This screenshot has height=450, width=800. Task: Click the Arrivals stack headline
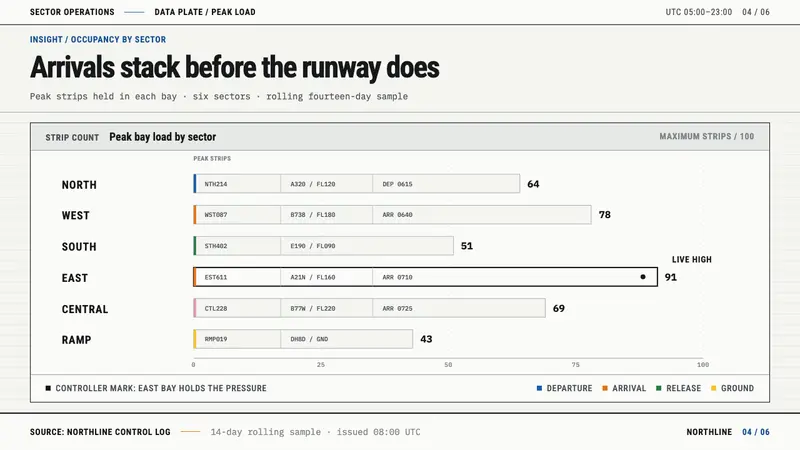[235, 68]
